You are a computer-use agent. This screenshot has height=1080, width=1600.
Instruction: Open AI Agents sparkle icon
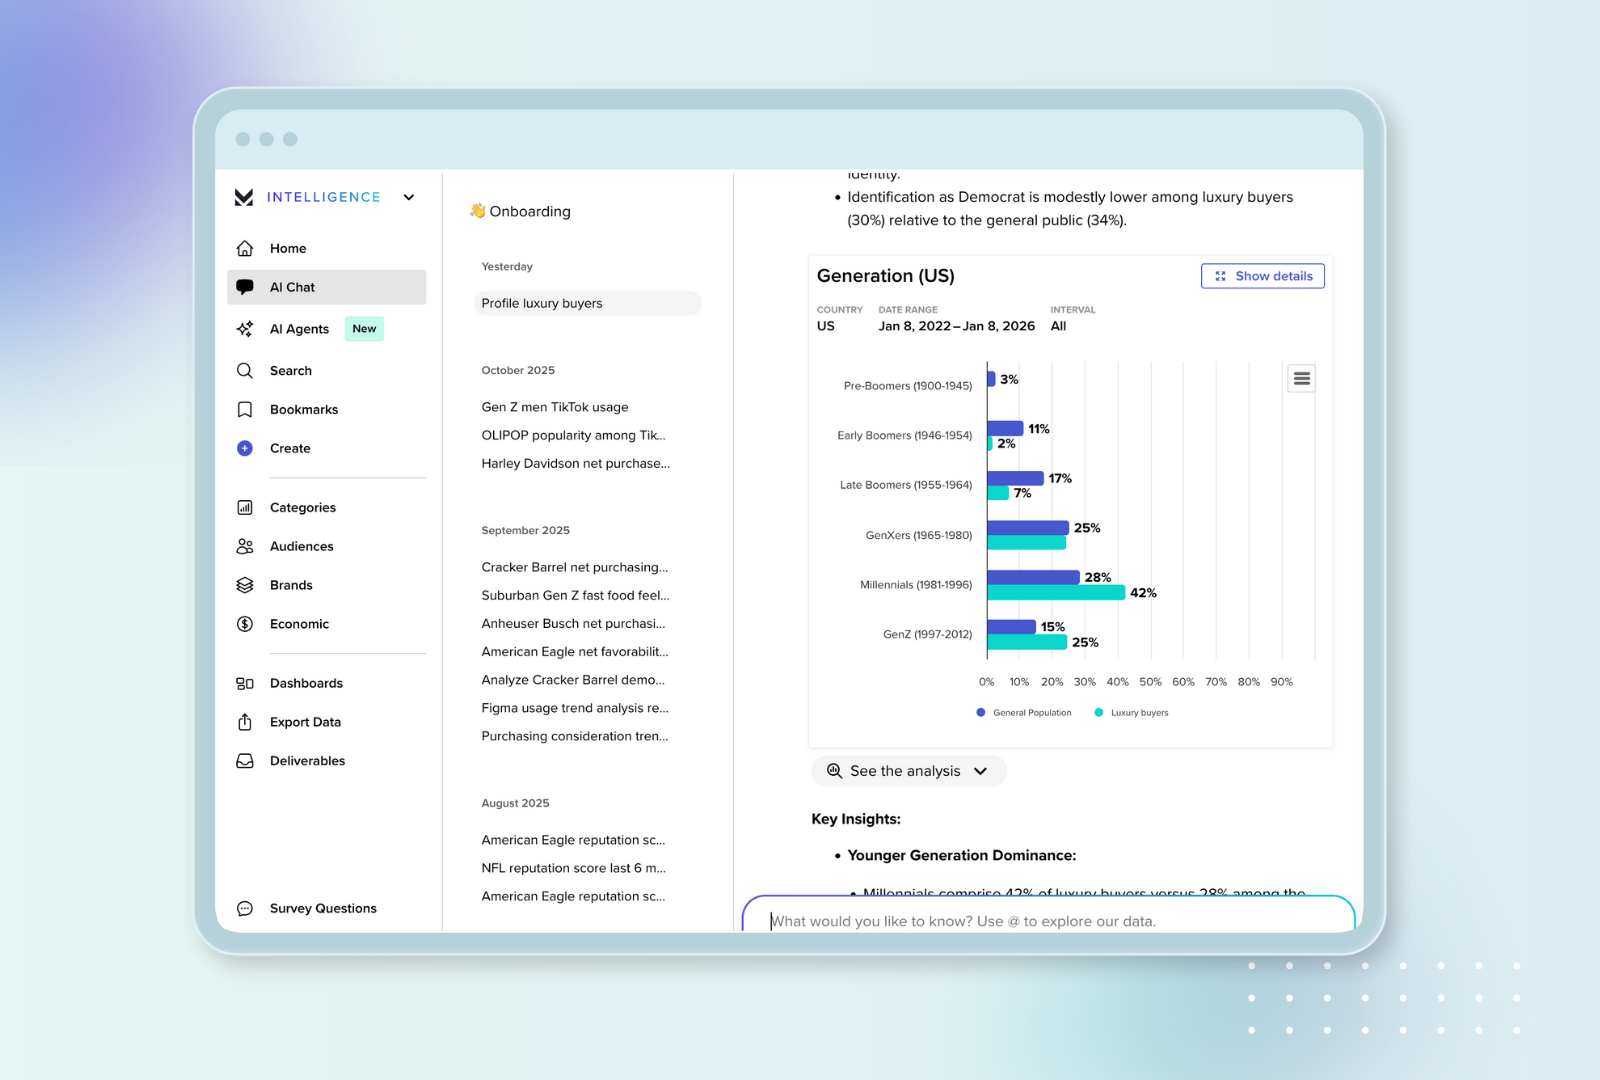click(245, 329)
